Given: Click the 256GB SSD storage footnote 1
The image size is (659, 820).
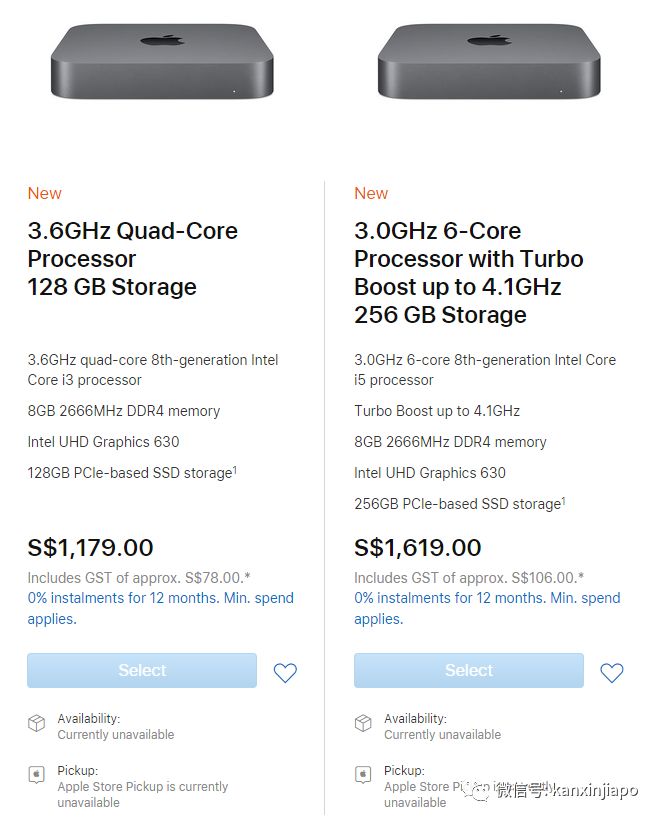Looking at the screenshot, I should pyautogui.click(x=563, y=500).
